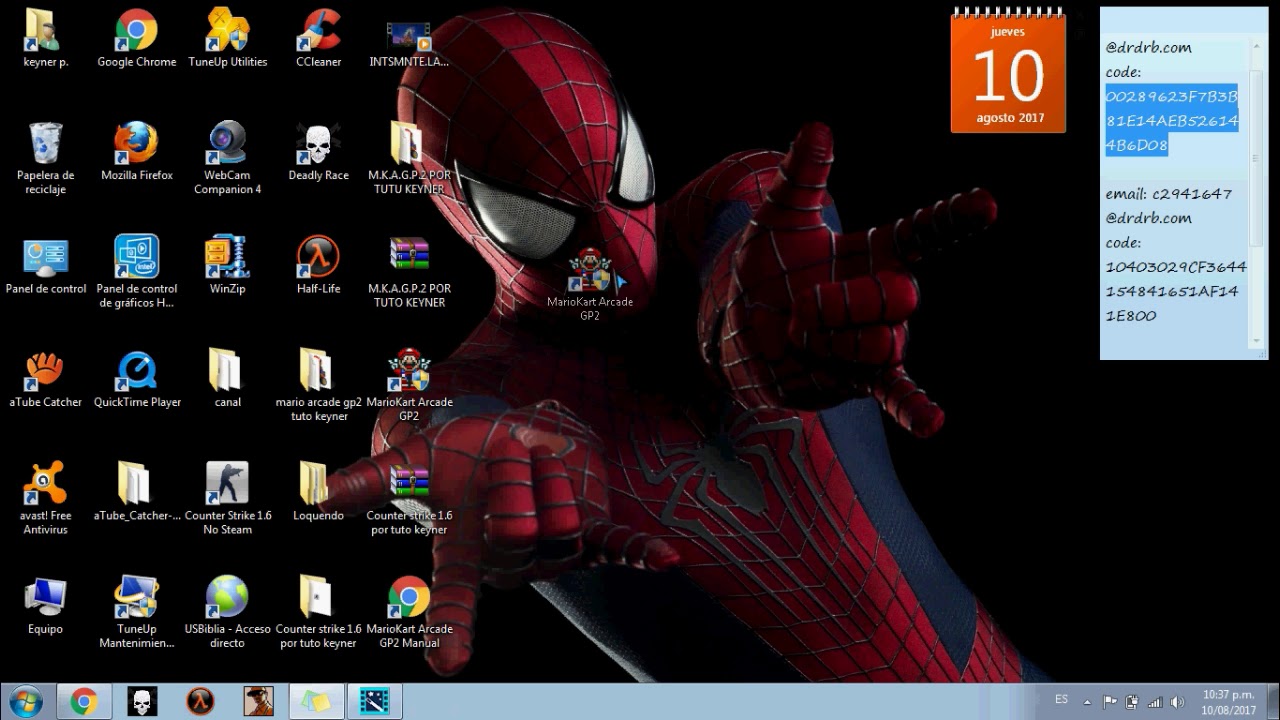Select the TuneUp Utilities desktop icon
The height and width of the screenshot is (720, 1280).
pyautogui.click(x=227, y=39)
